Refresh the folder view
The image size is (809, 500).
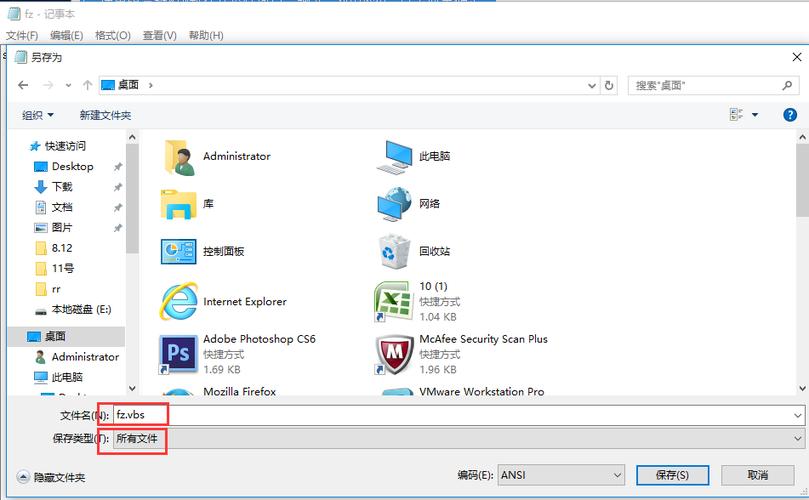tap(609, 85)
